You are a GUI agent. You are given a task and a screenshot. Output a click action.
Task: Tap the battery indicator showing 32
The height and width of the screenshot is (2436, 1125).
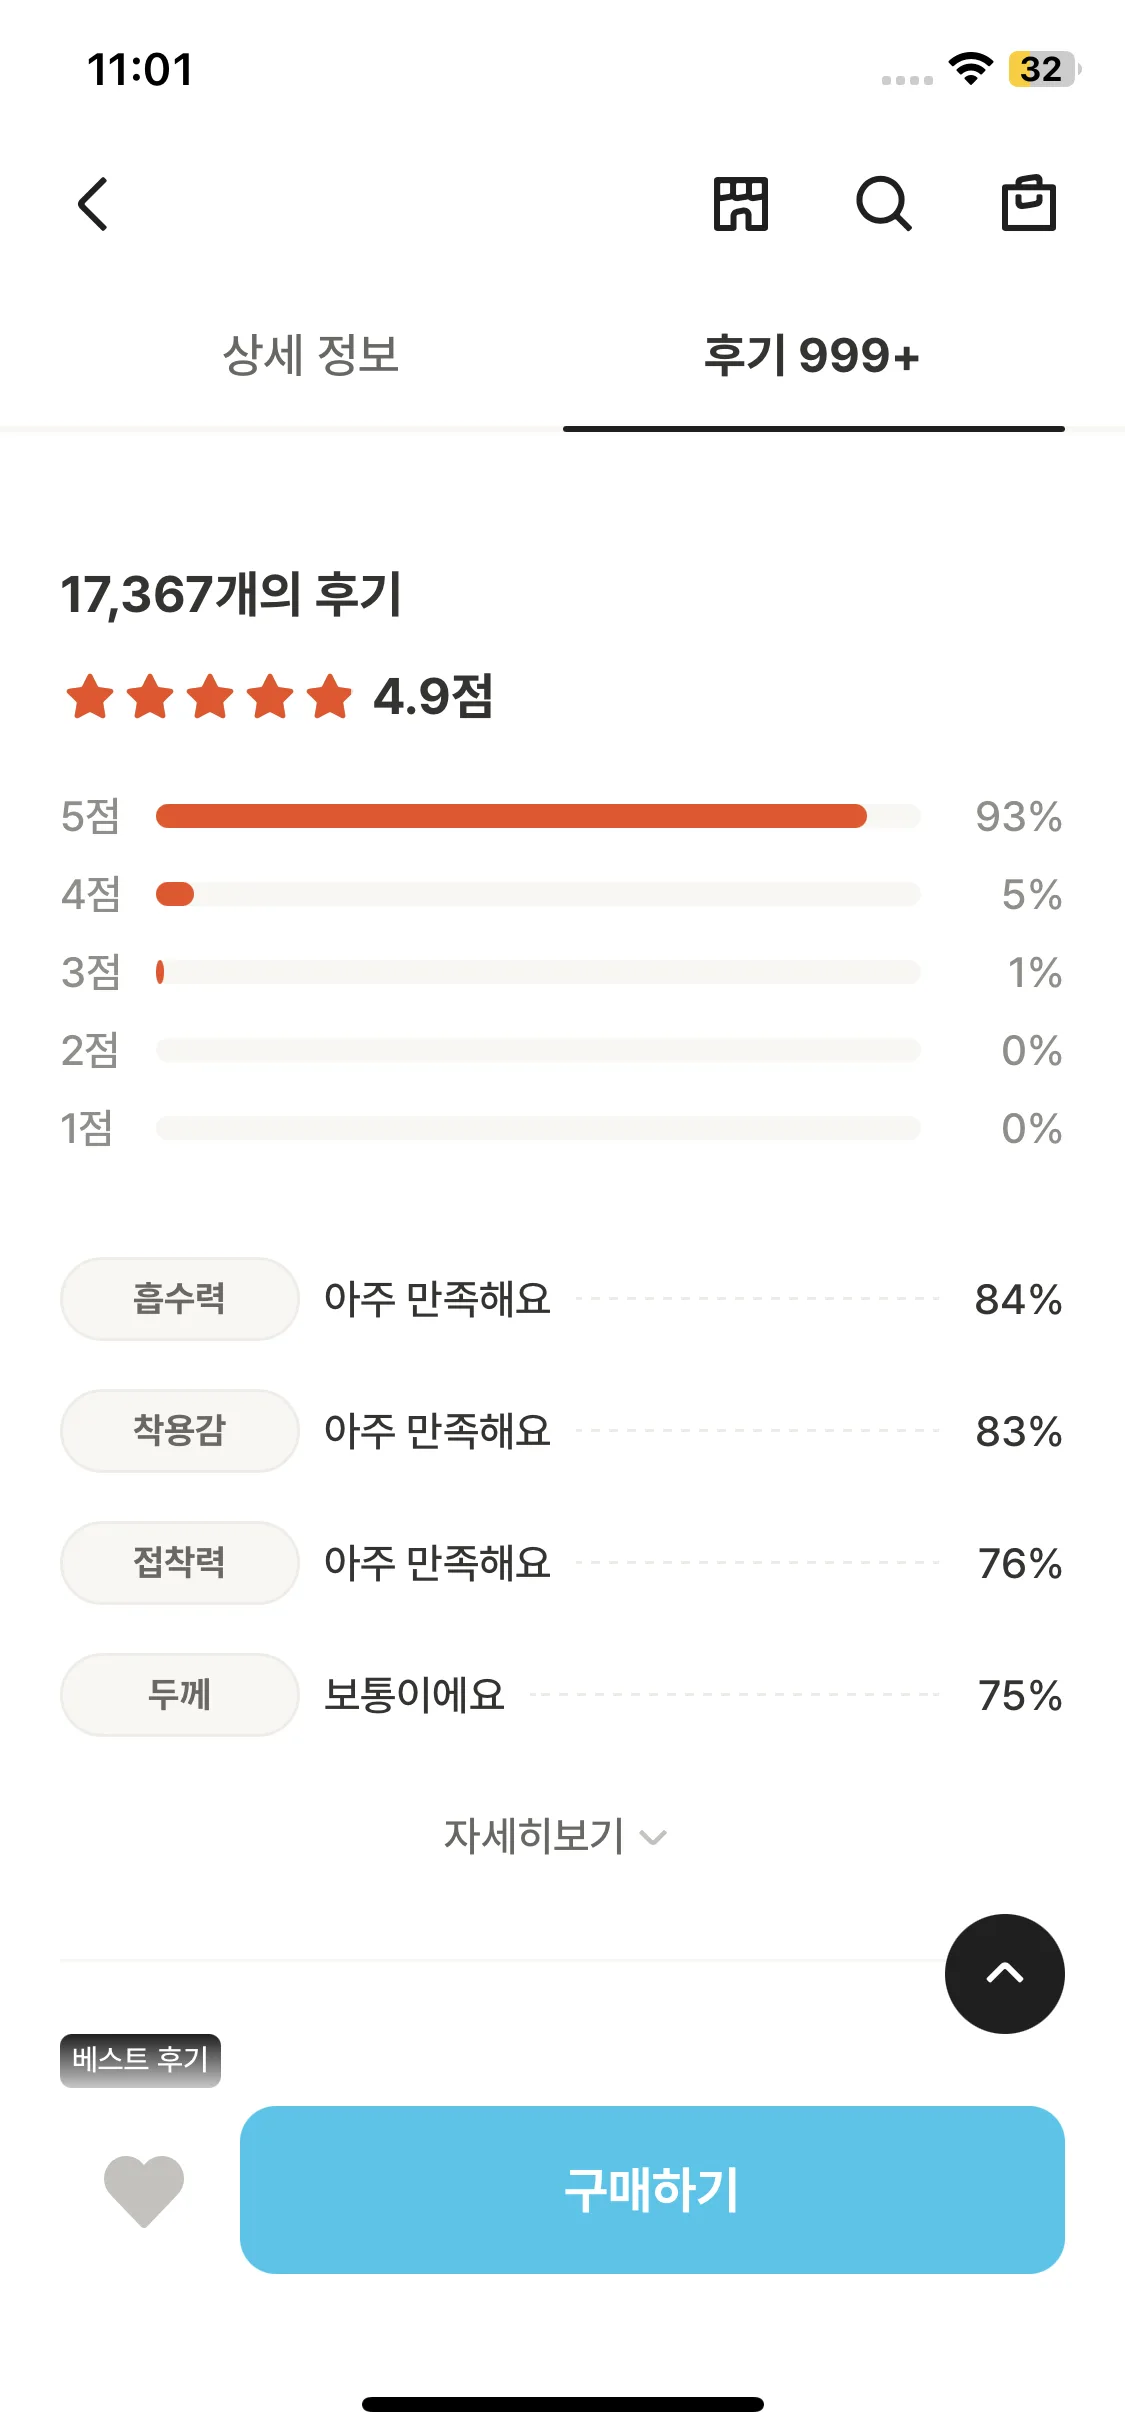pyautogui.click(x=1042, y=69)
